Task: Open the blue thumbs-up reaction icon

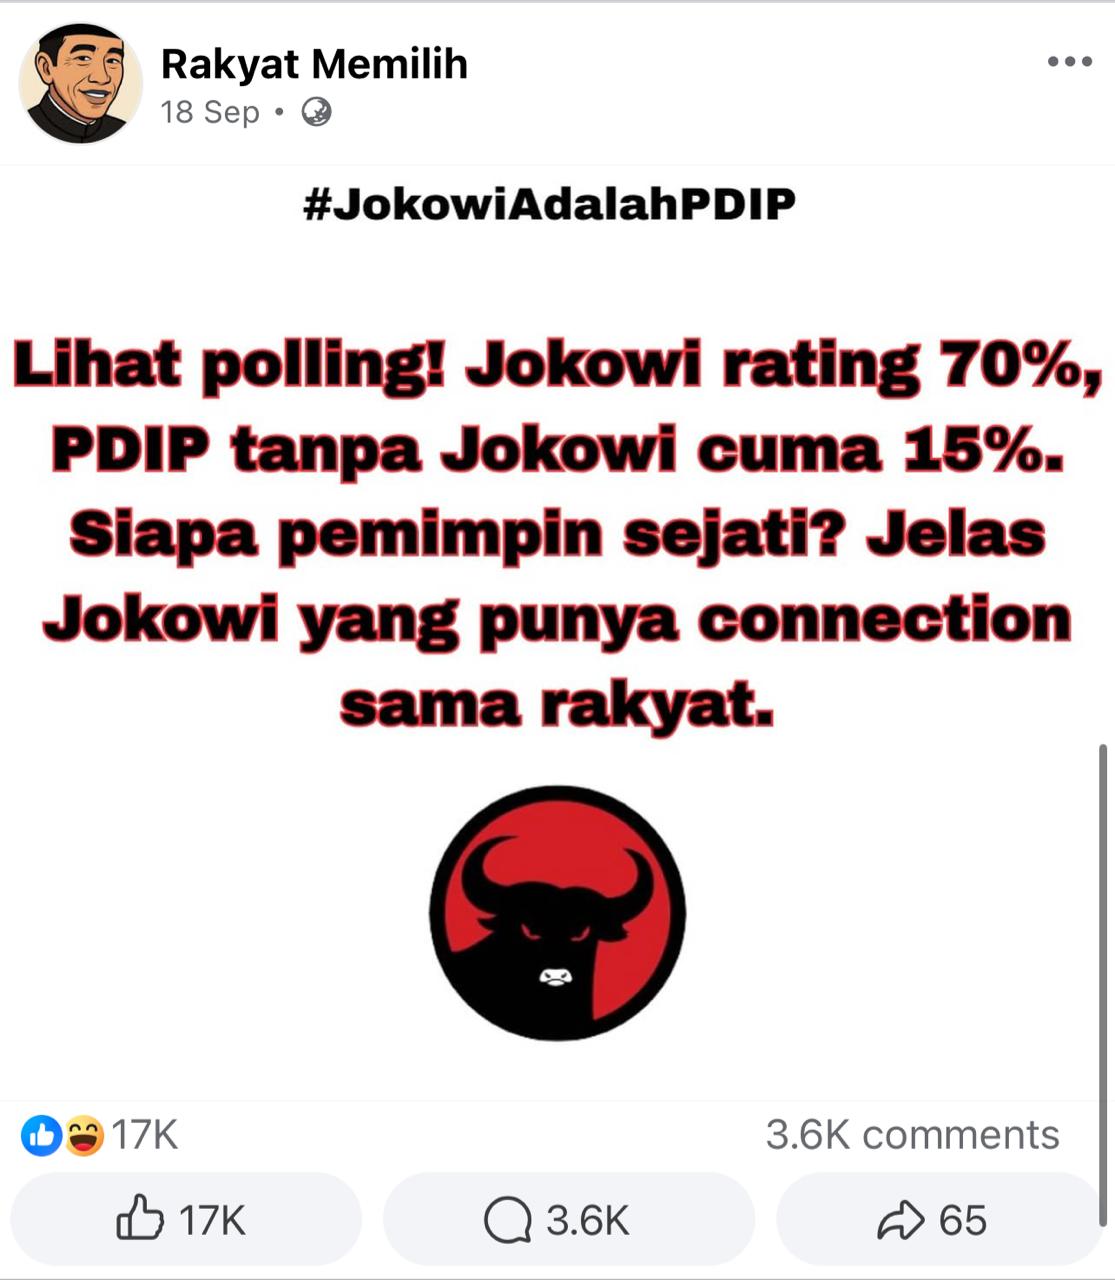Action: click(42, 1135)
